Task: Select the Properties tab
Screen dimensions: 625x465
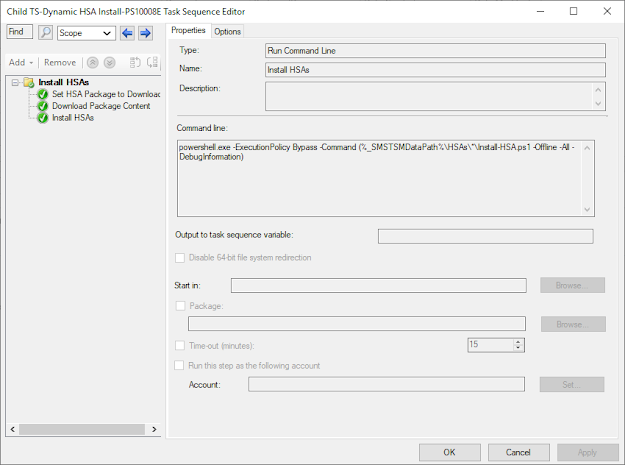Action: click(188, 30)
